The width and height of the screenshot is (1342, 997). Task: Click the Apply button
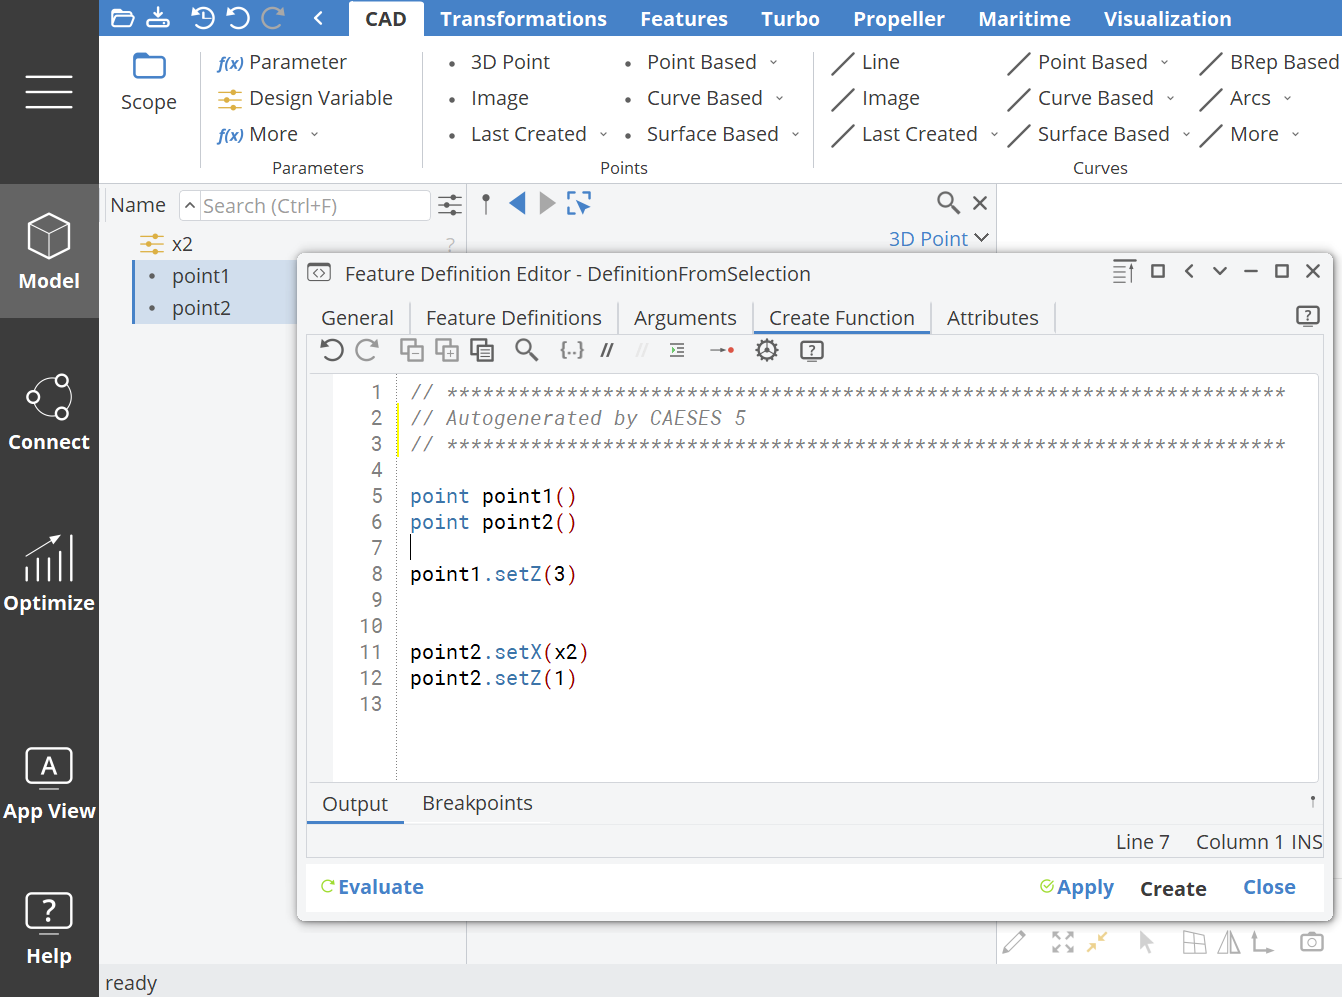(1076, 887)
